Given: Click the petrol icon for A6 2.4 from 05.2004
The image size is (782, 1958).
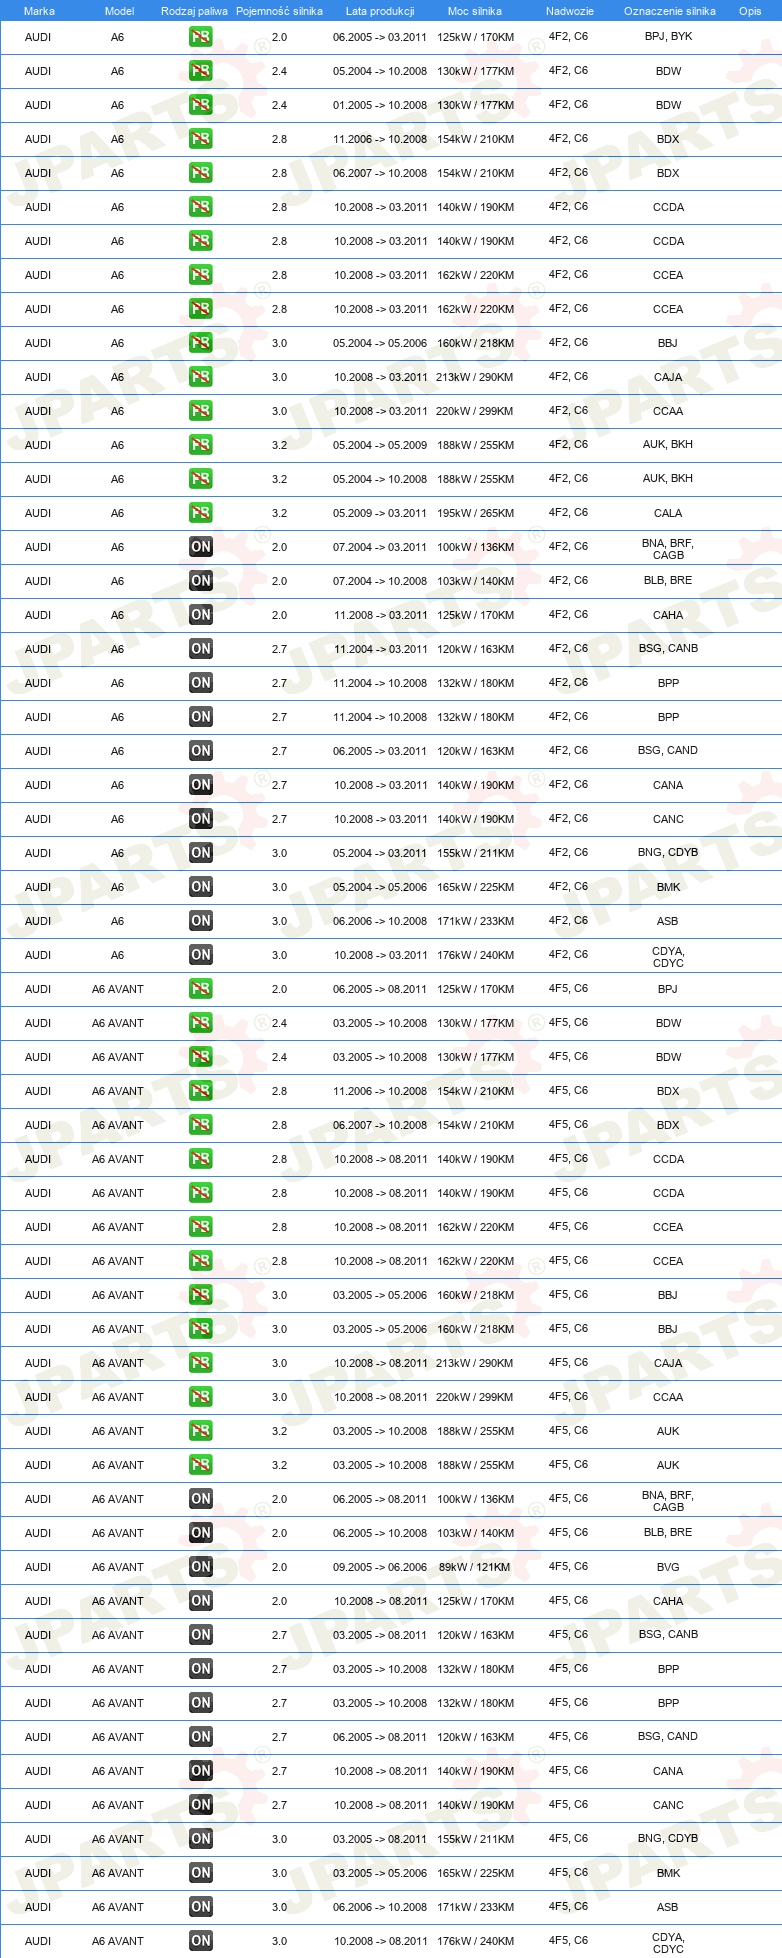Looking at the screenshot, I should tap(201, 71).
